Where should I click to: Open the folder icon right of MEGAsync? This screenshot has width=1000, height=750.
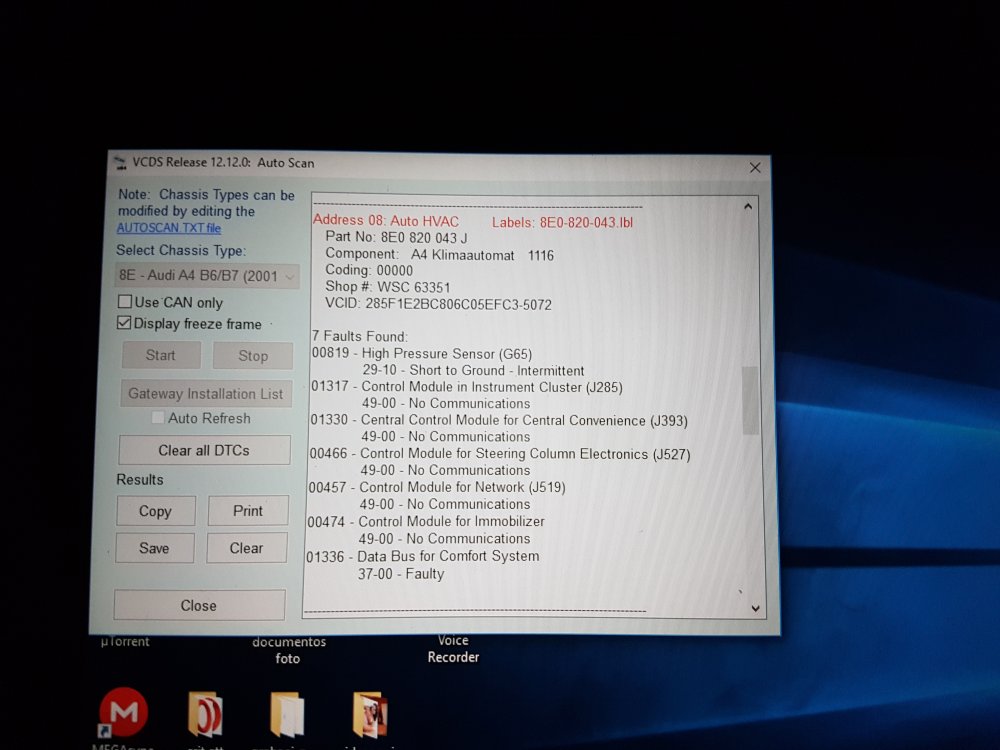point(205,714)
